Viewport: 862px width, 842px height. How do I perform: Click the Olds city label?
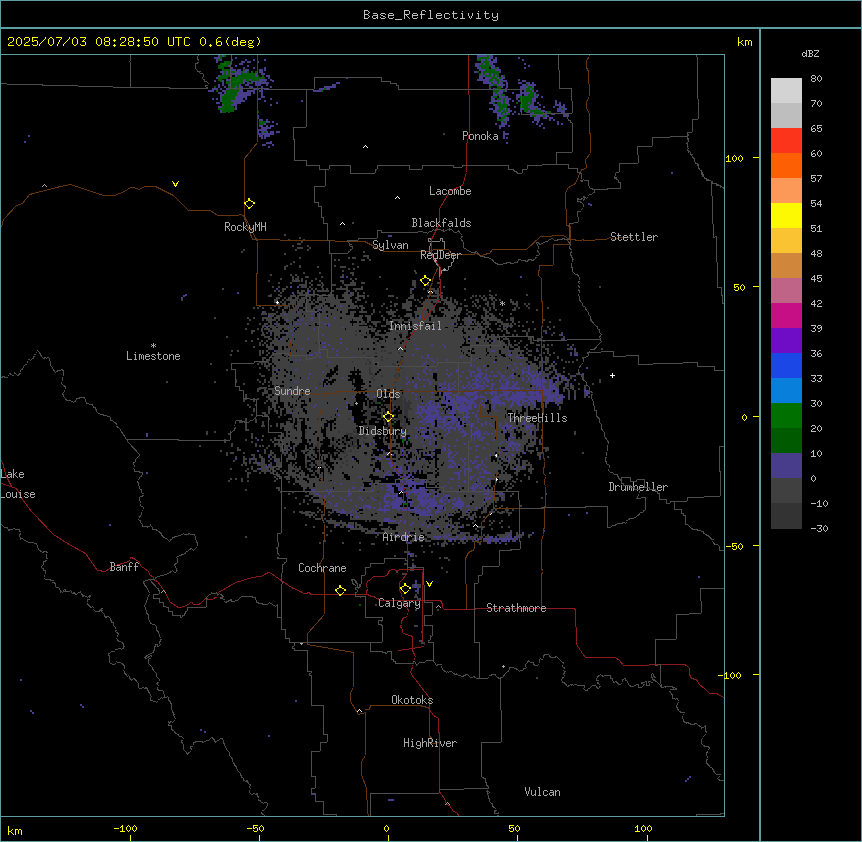click(x=388, y=394)
